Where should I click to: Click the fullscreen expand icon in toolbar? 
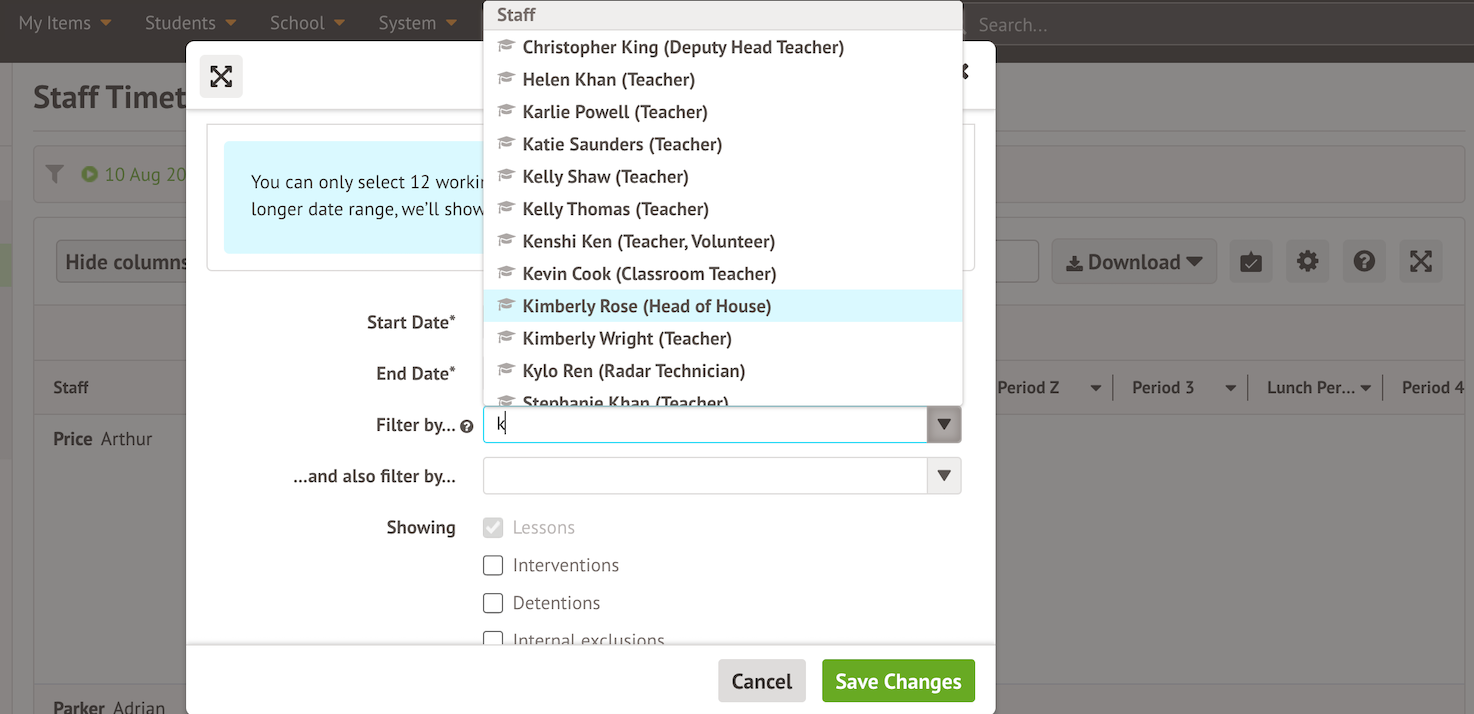coord(1420,262)
